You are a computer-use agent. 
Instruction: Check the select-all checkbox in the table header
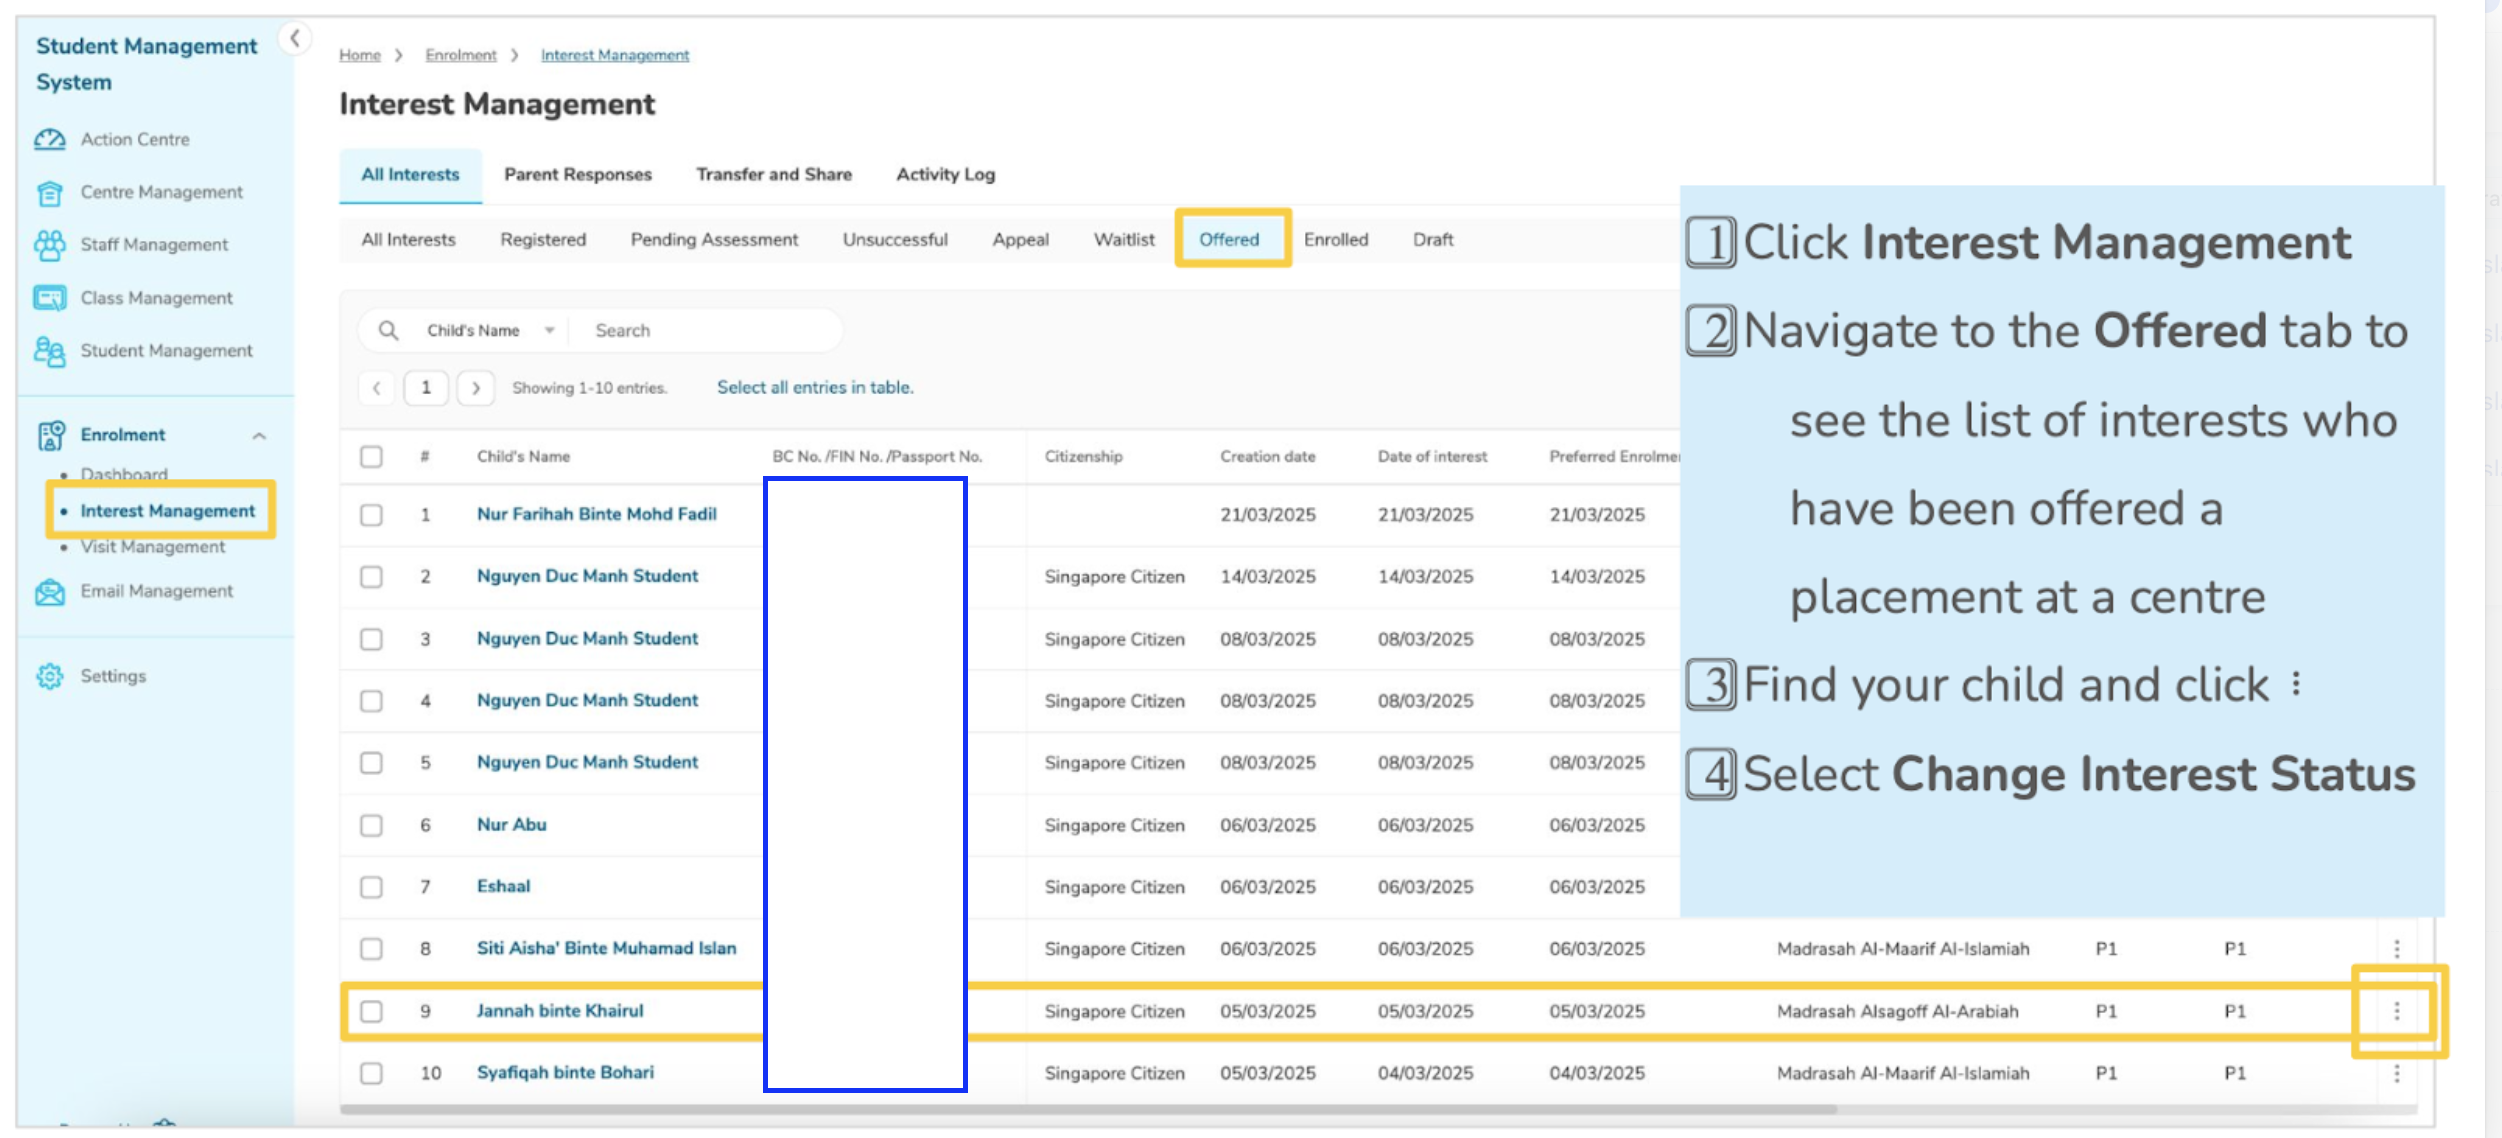point(371,457)
